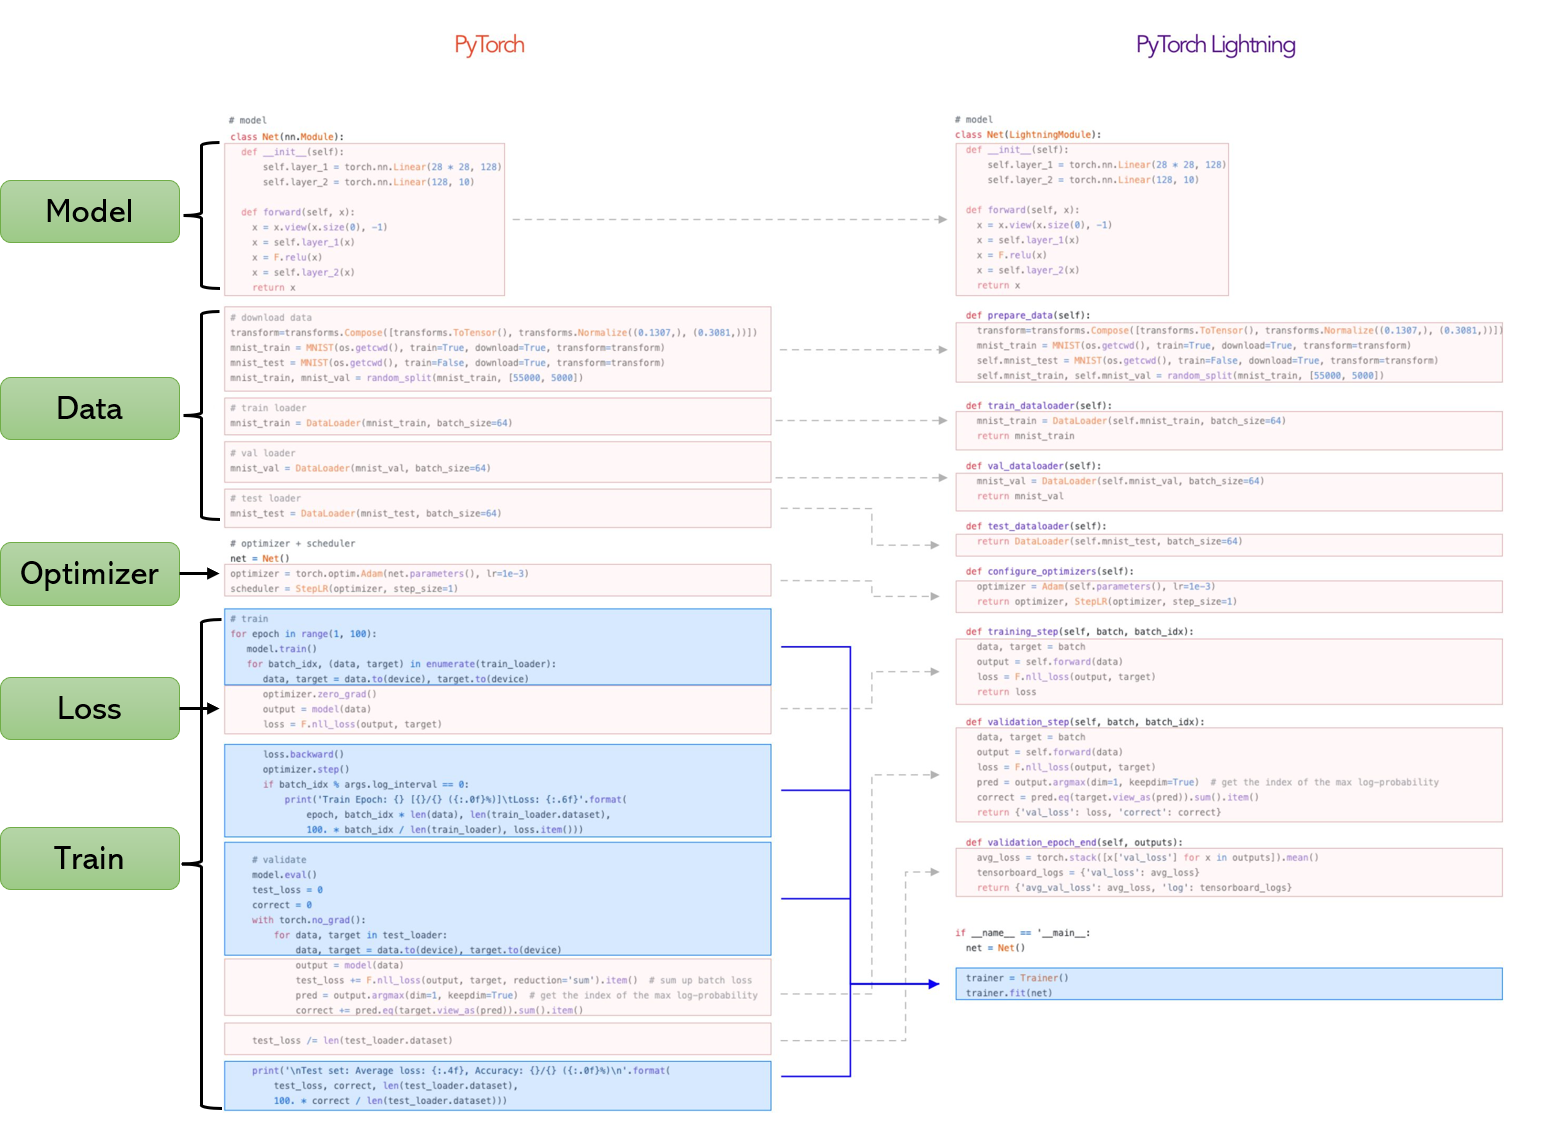Click the download data code block
The width and height of the screenshot is (1546, 1125).
(497, 348)
